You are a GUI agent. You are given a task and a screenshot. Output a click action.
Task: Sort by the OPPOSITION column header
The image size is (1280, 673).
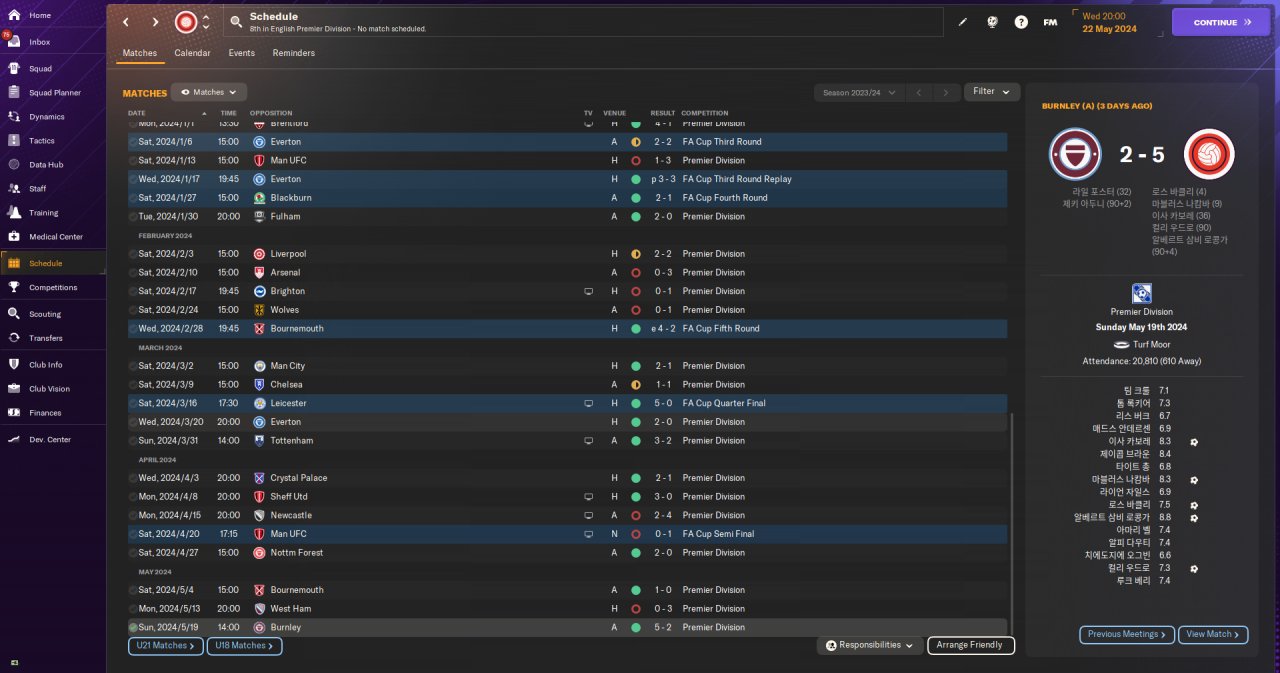[271, 113]
